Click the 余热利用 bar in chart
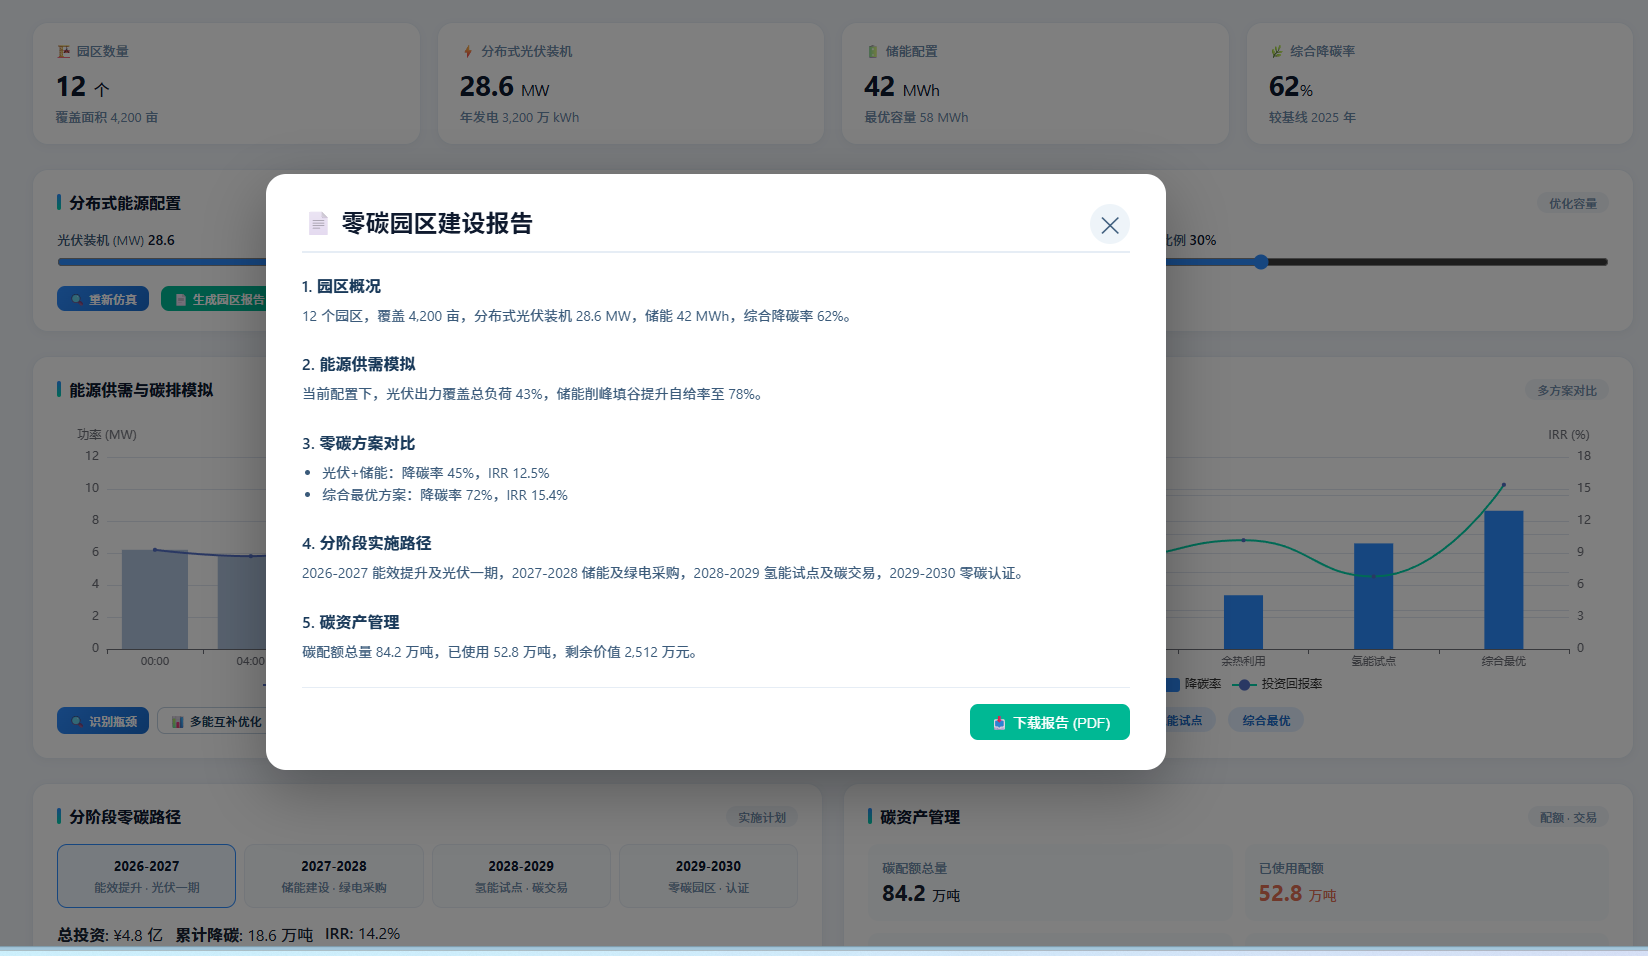Image resolution: width=1648 pixels, height=956 pixels. click(1243, 622)
